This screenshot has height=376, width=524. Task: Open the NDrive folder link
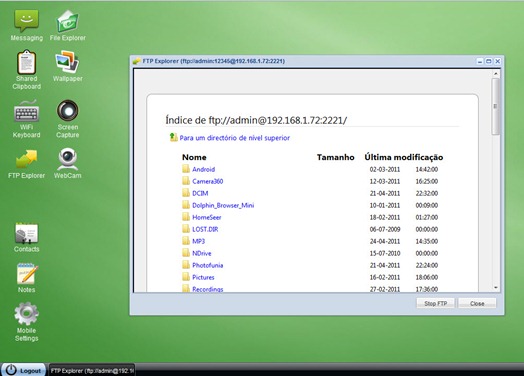[202, 253]
